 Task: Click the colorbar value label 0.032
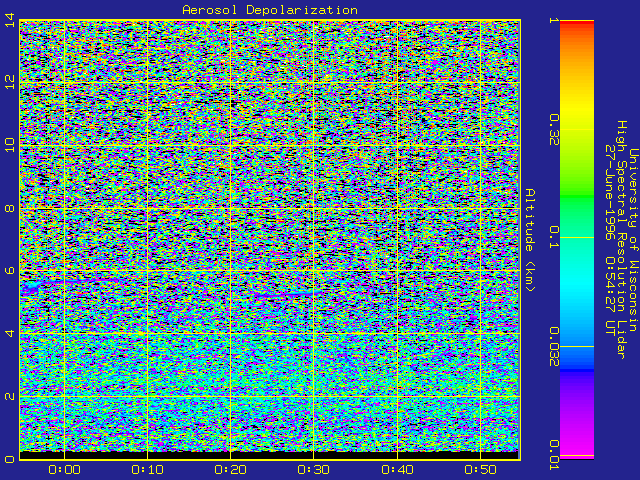click(554, 347)
